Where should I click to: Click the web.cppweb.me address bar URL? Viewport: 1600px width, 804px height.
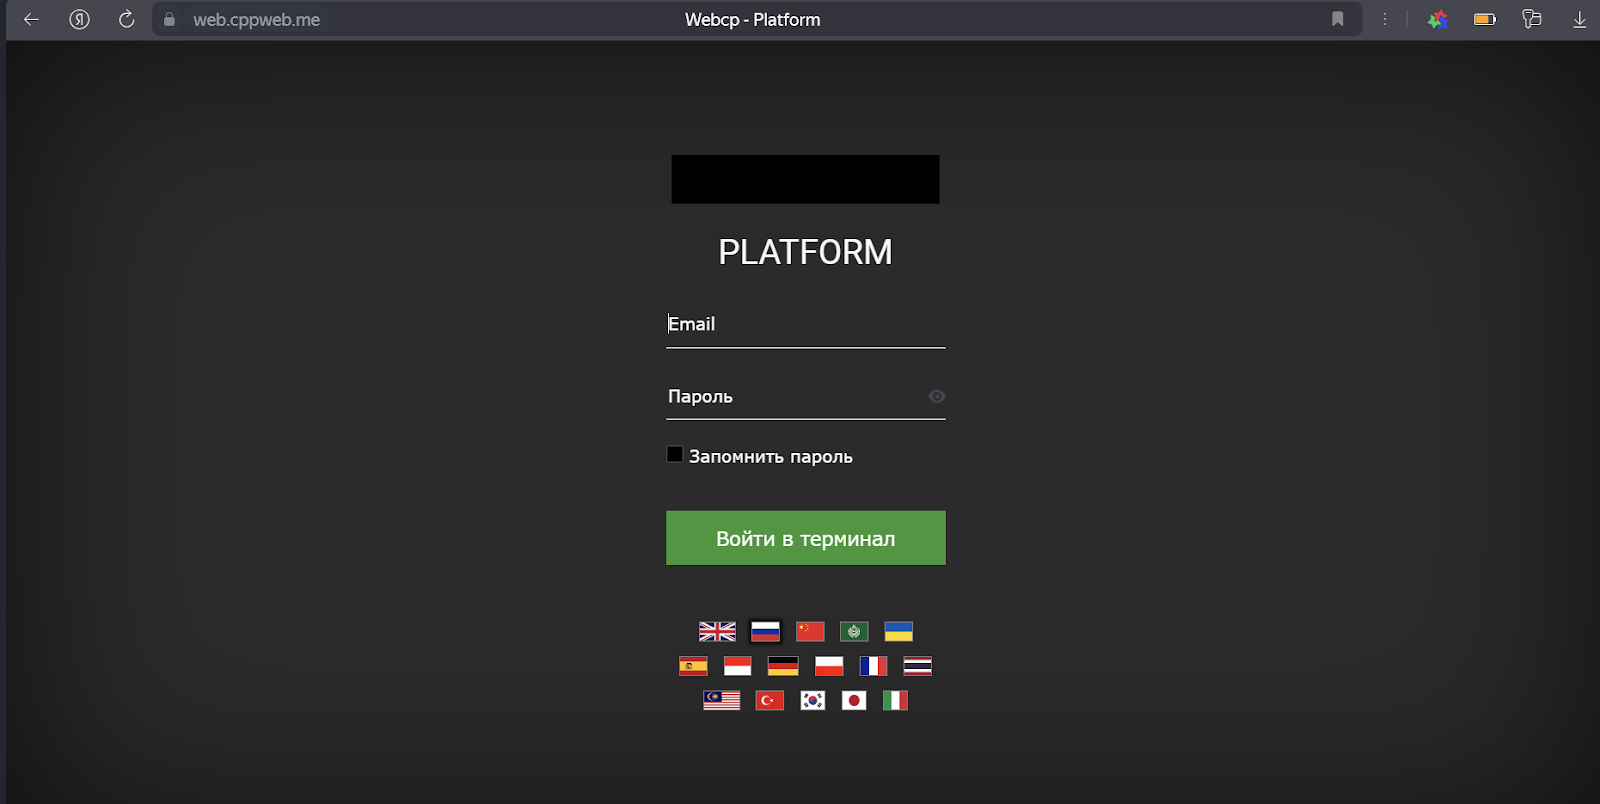click(257, 20)
